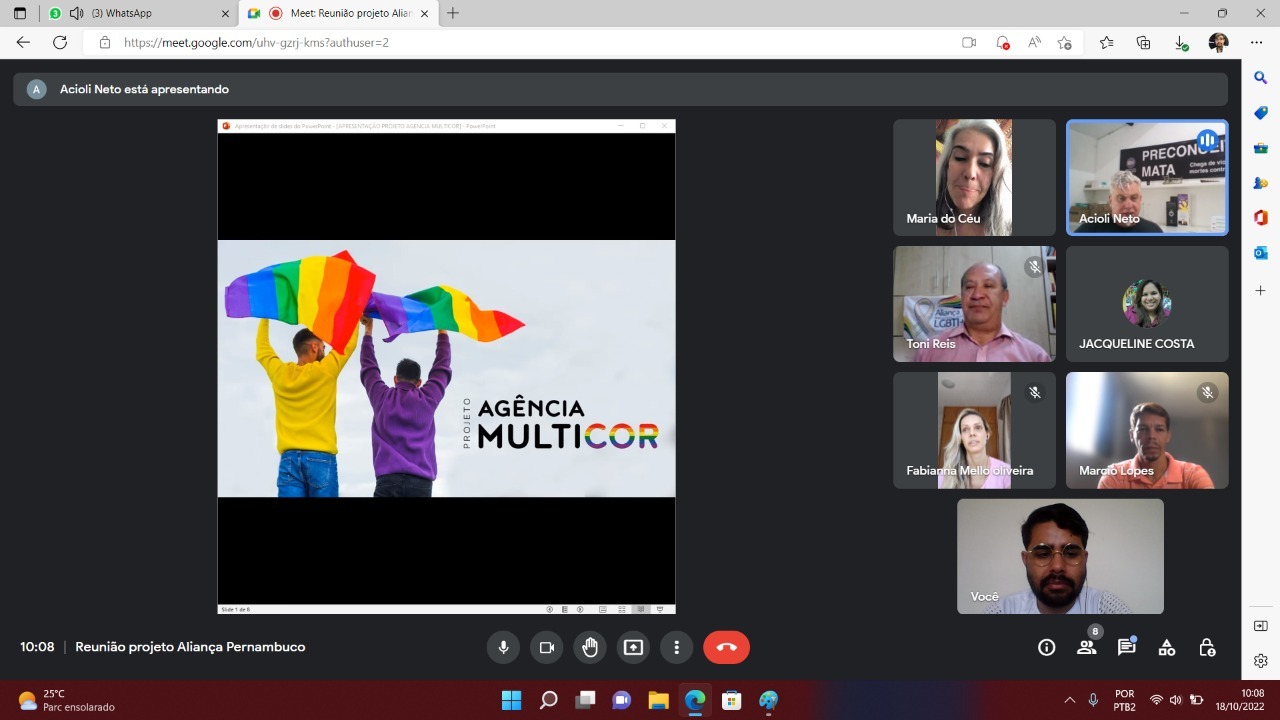Open Edge sidebar settings gear

tap(1261, 661)
